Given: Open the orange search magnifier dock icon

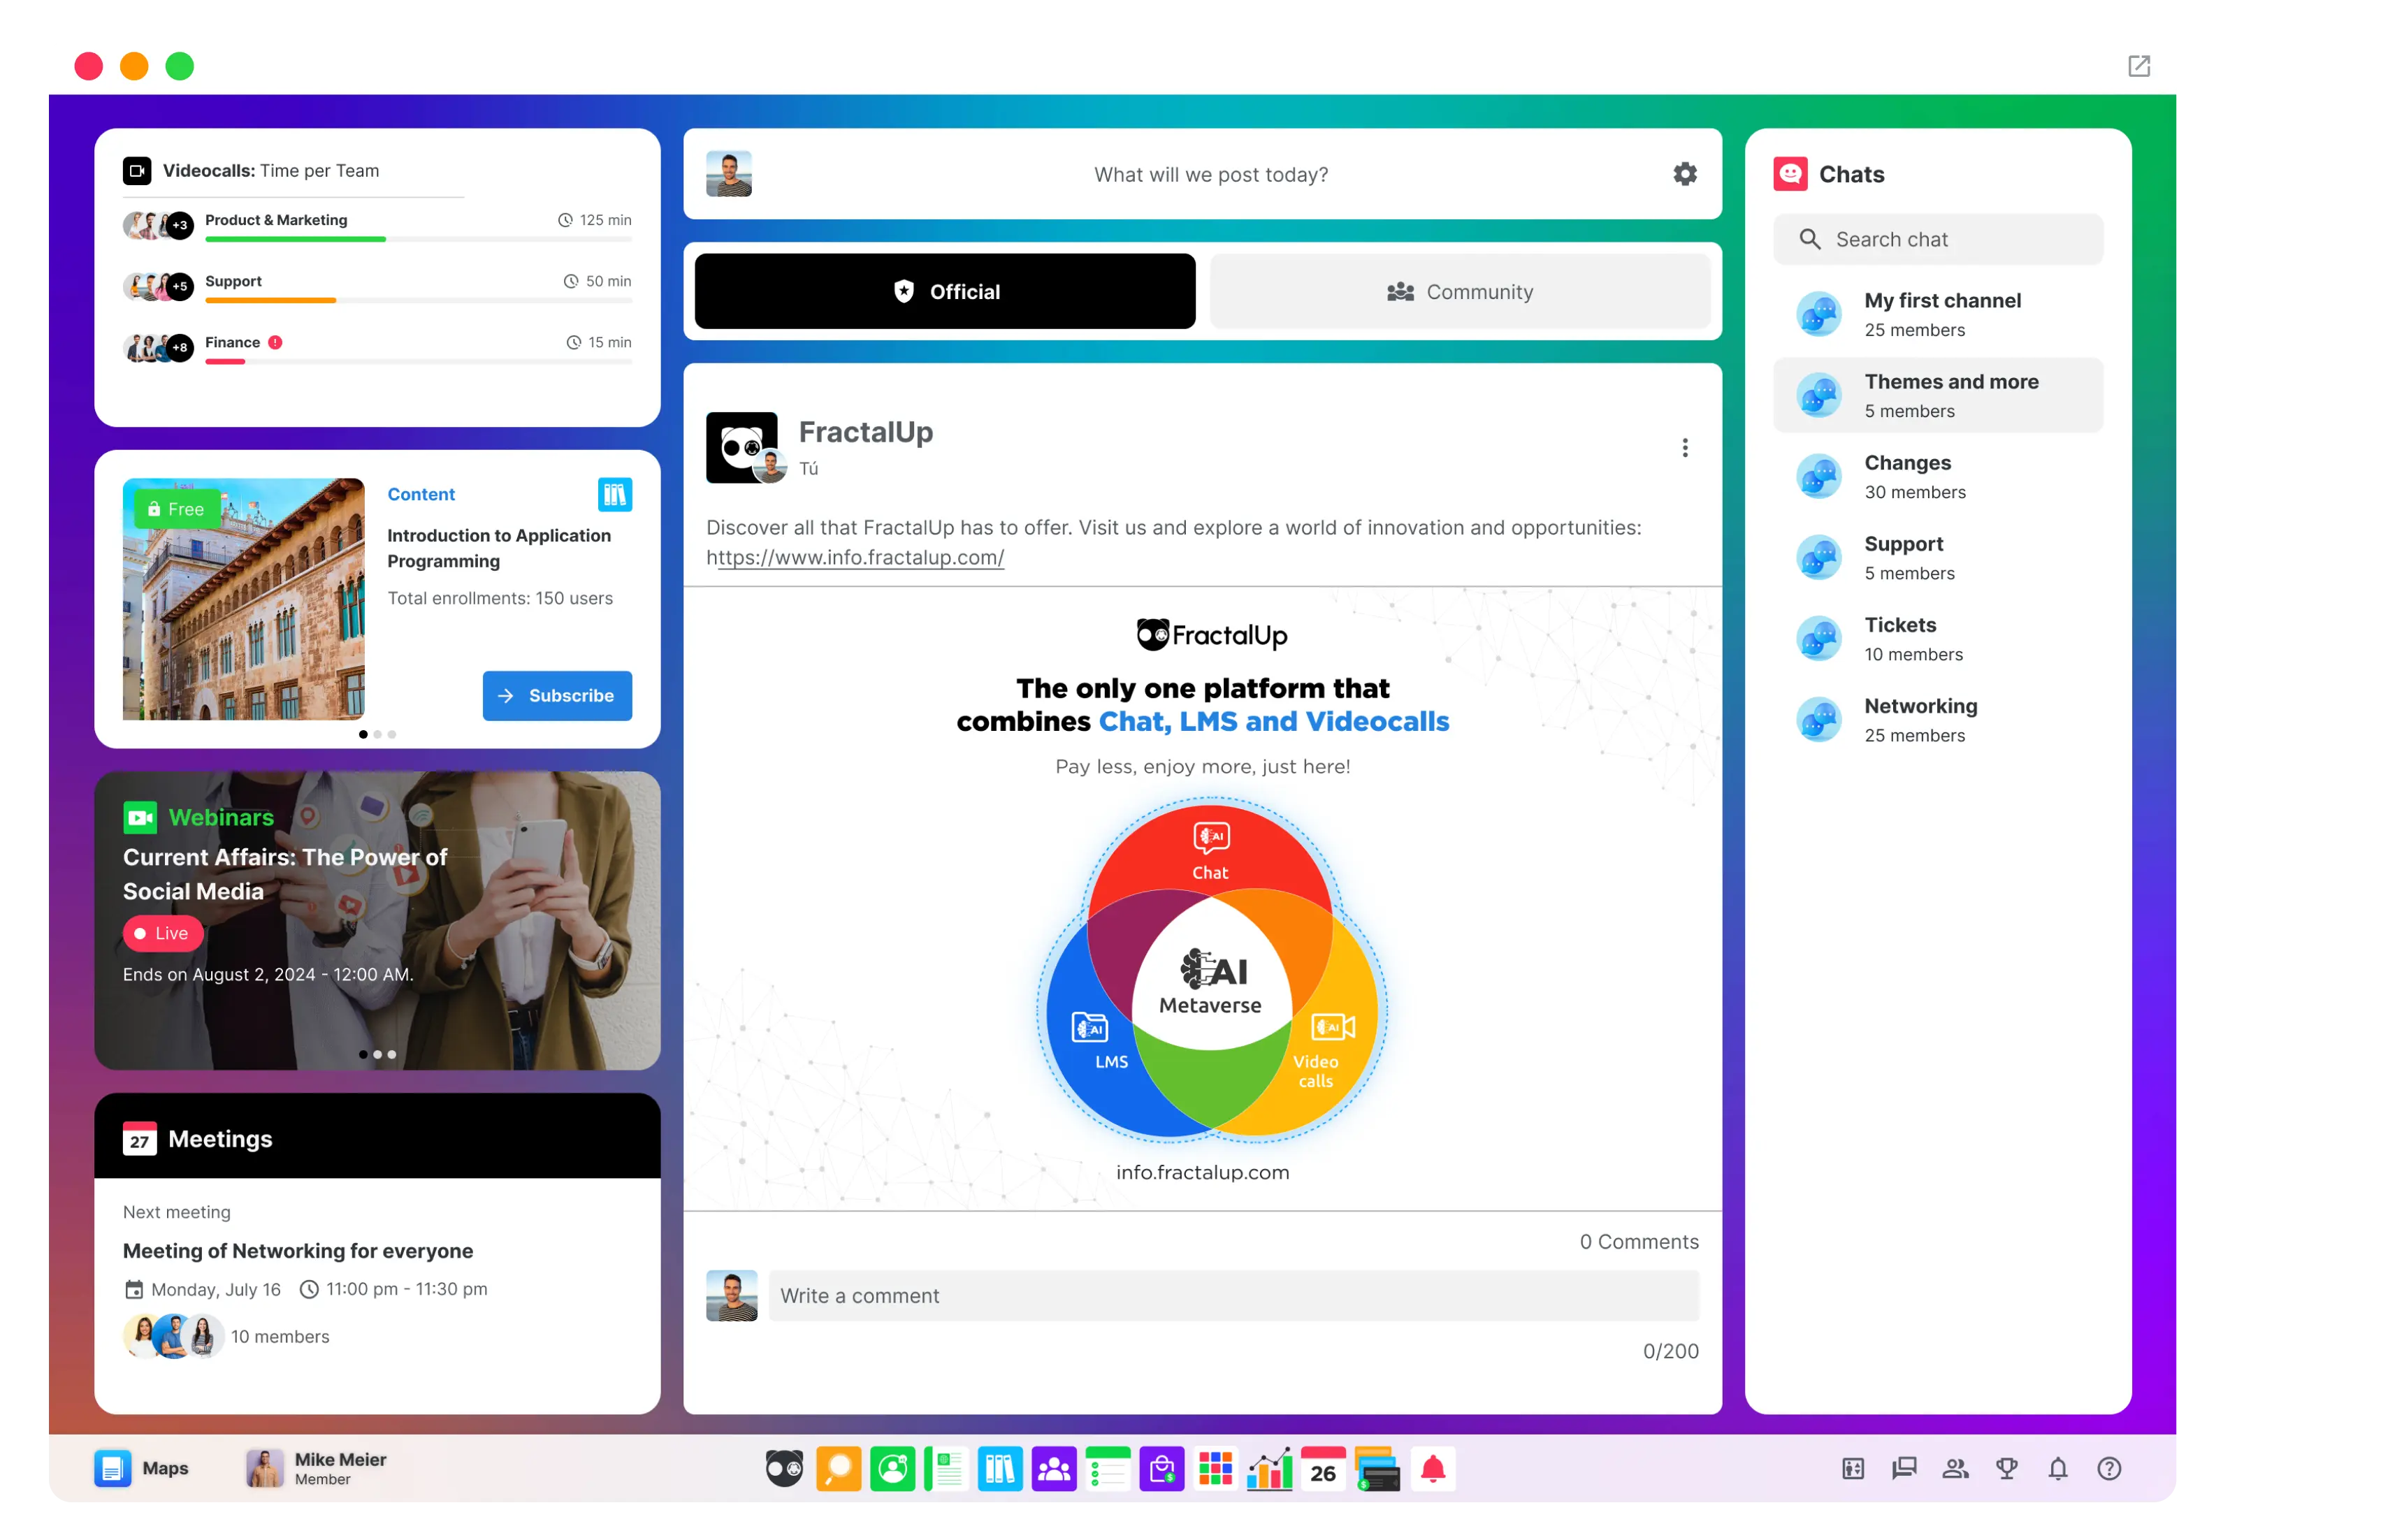Looking at the screenshot, I should [838, 1469].
